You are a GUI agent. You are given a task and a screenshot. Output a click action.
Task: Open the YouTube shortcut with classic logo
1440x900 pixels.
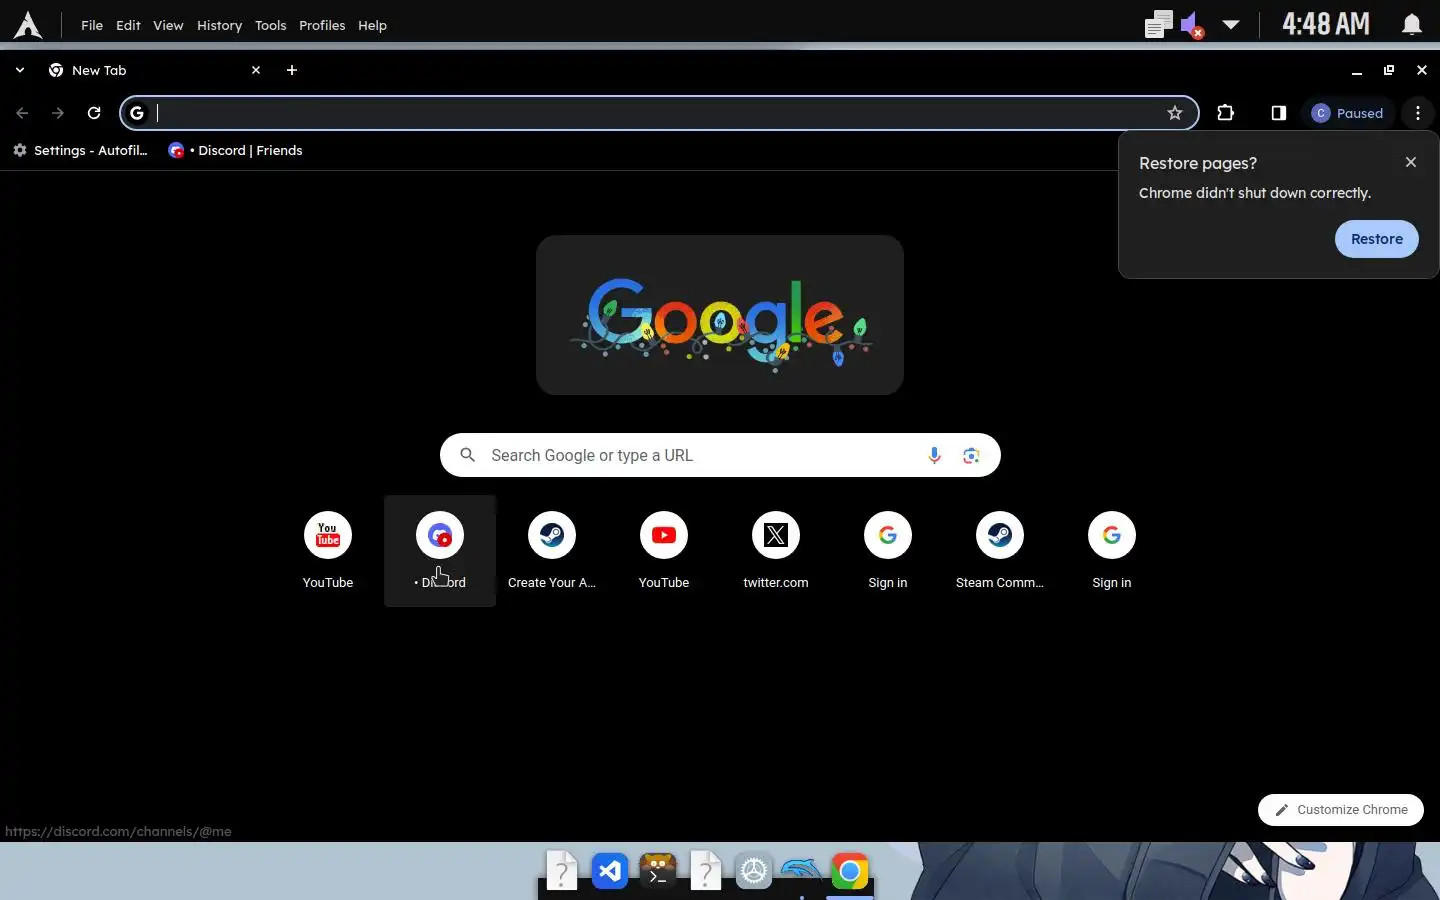point(328,550)
